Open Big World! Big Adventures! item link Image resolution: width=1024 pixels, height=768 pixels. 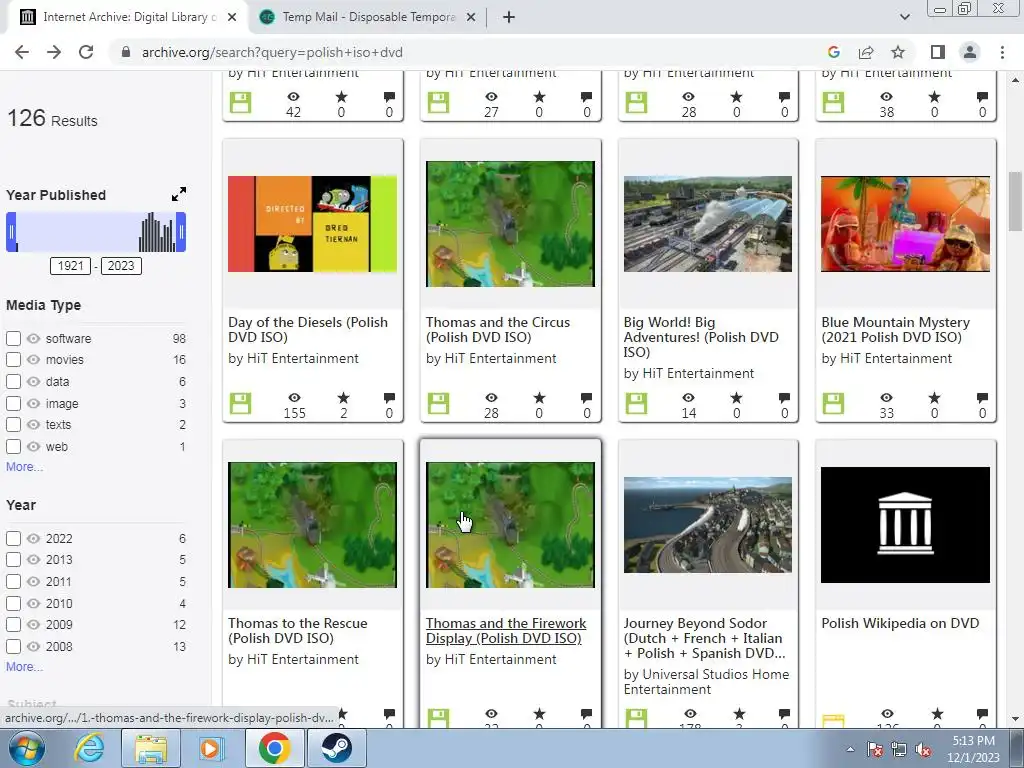click(701, 337)
